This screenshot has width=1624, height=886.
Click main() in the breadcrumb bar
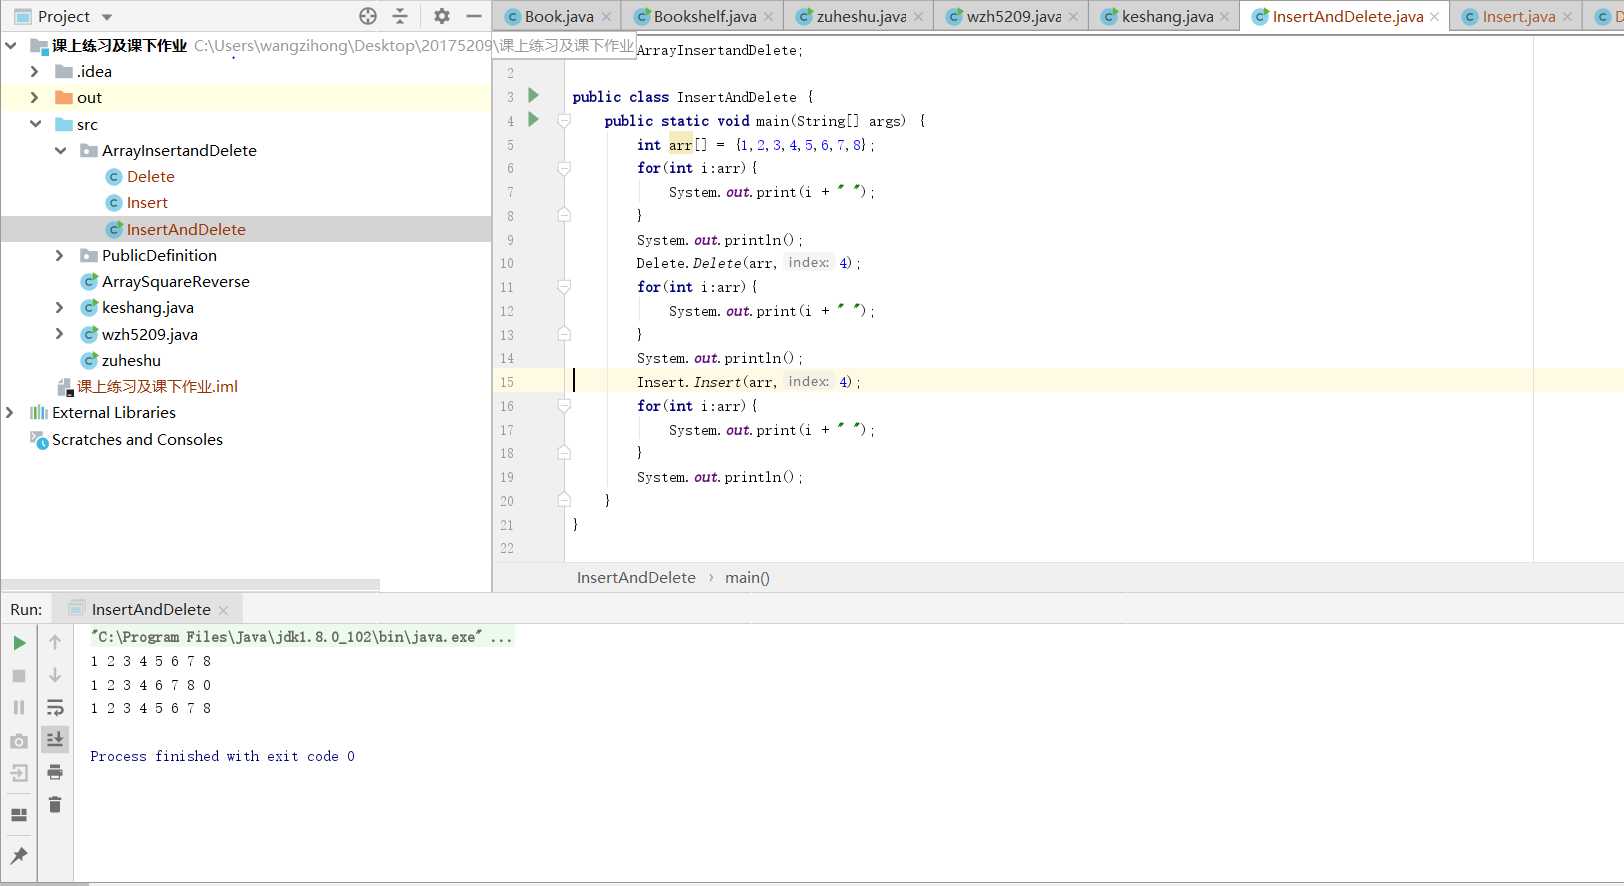[x=747, y=577]
